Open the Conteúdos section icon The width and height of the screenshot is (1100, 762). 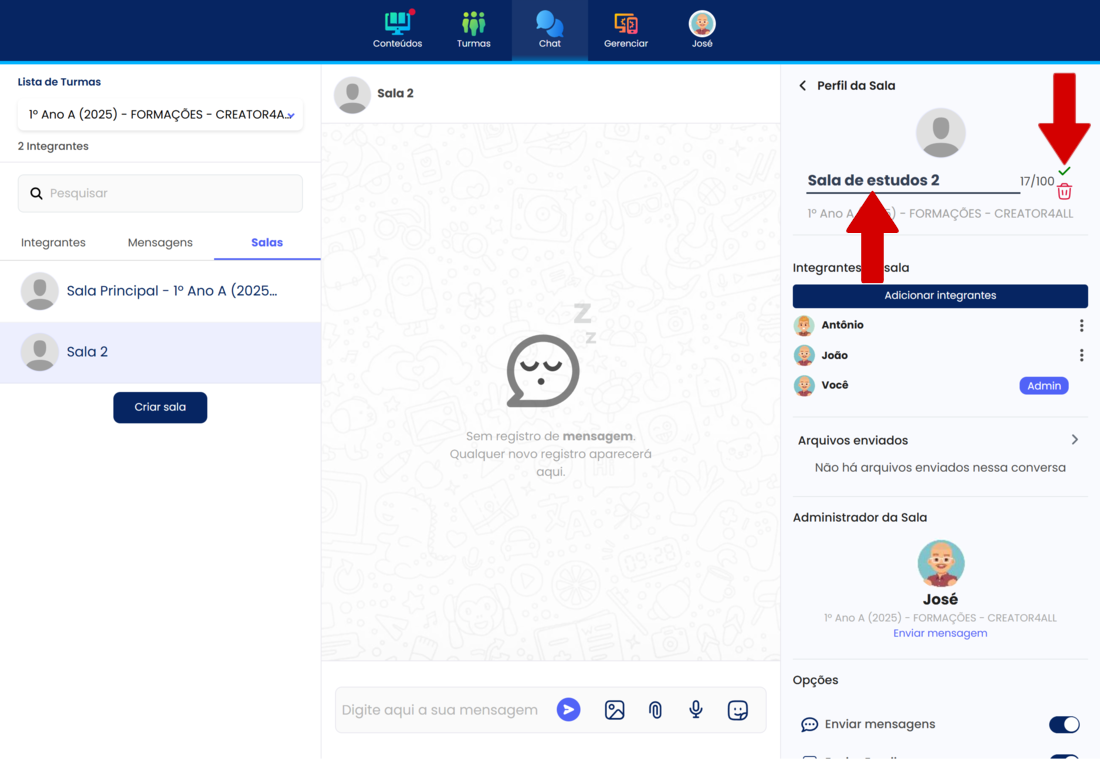[x=397, y=24]
